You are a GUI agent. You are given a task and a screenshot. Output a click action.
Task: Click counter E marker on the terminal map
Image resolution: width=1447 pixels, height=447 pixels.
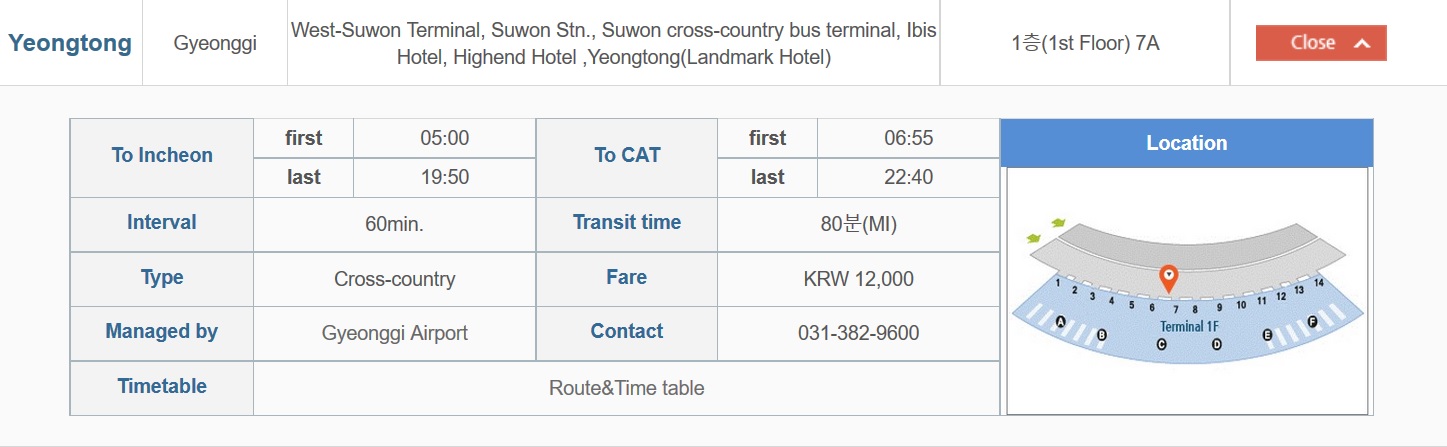[1268, 335]
